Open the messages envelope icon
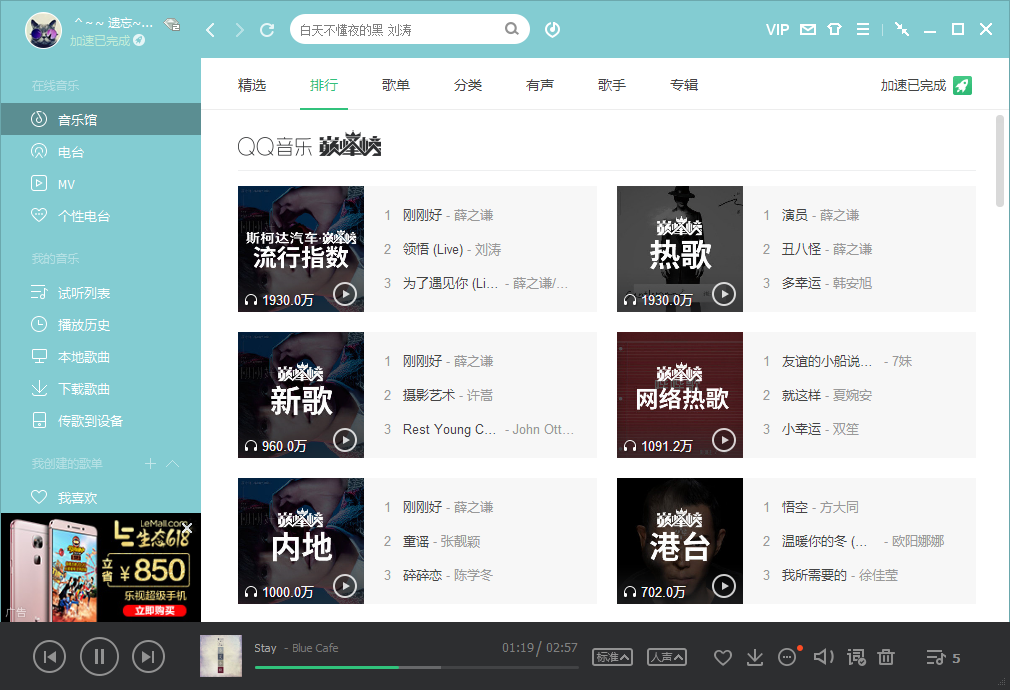This screenshot has width=1010, height=690. [808, 30]
